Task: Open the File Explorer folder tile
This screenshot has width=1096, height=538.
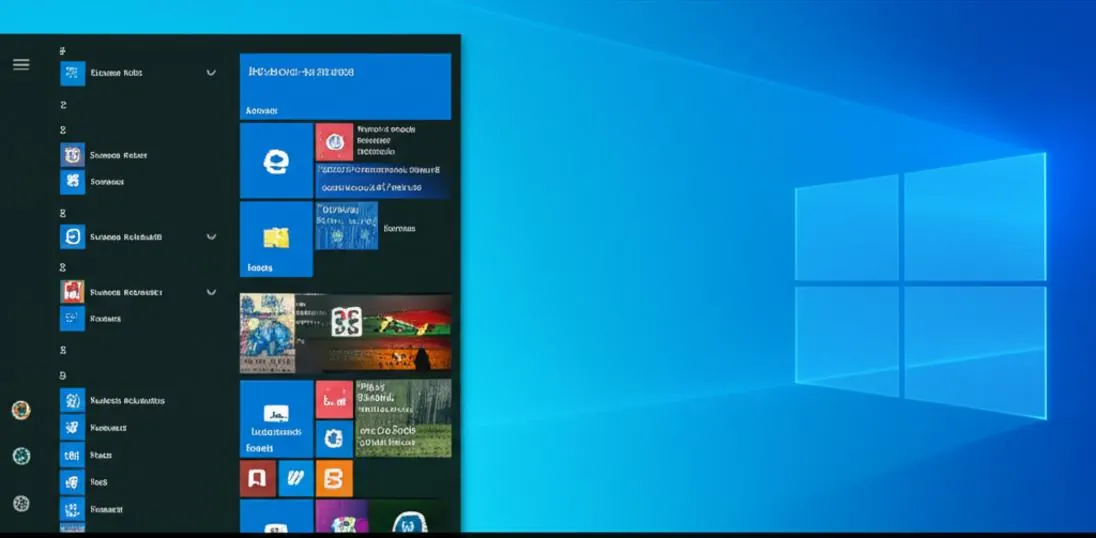Action: 276,239
